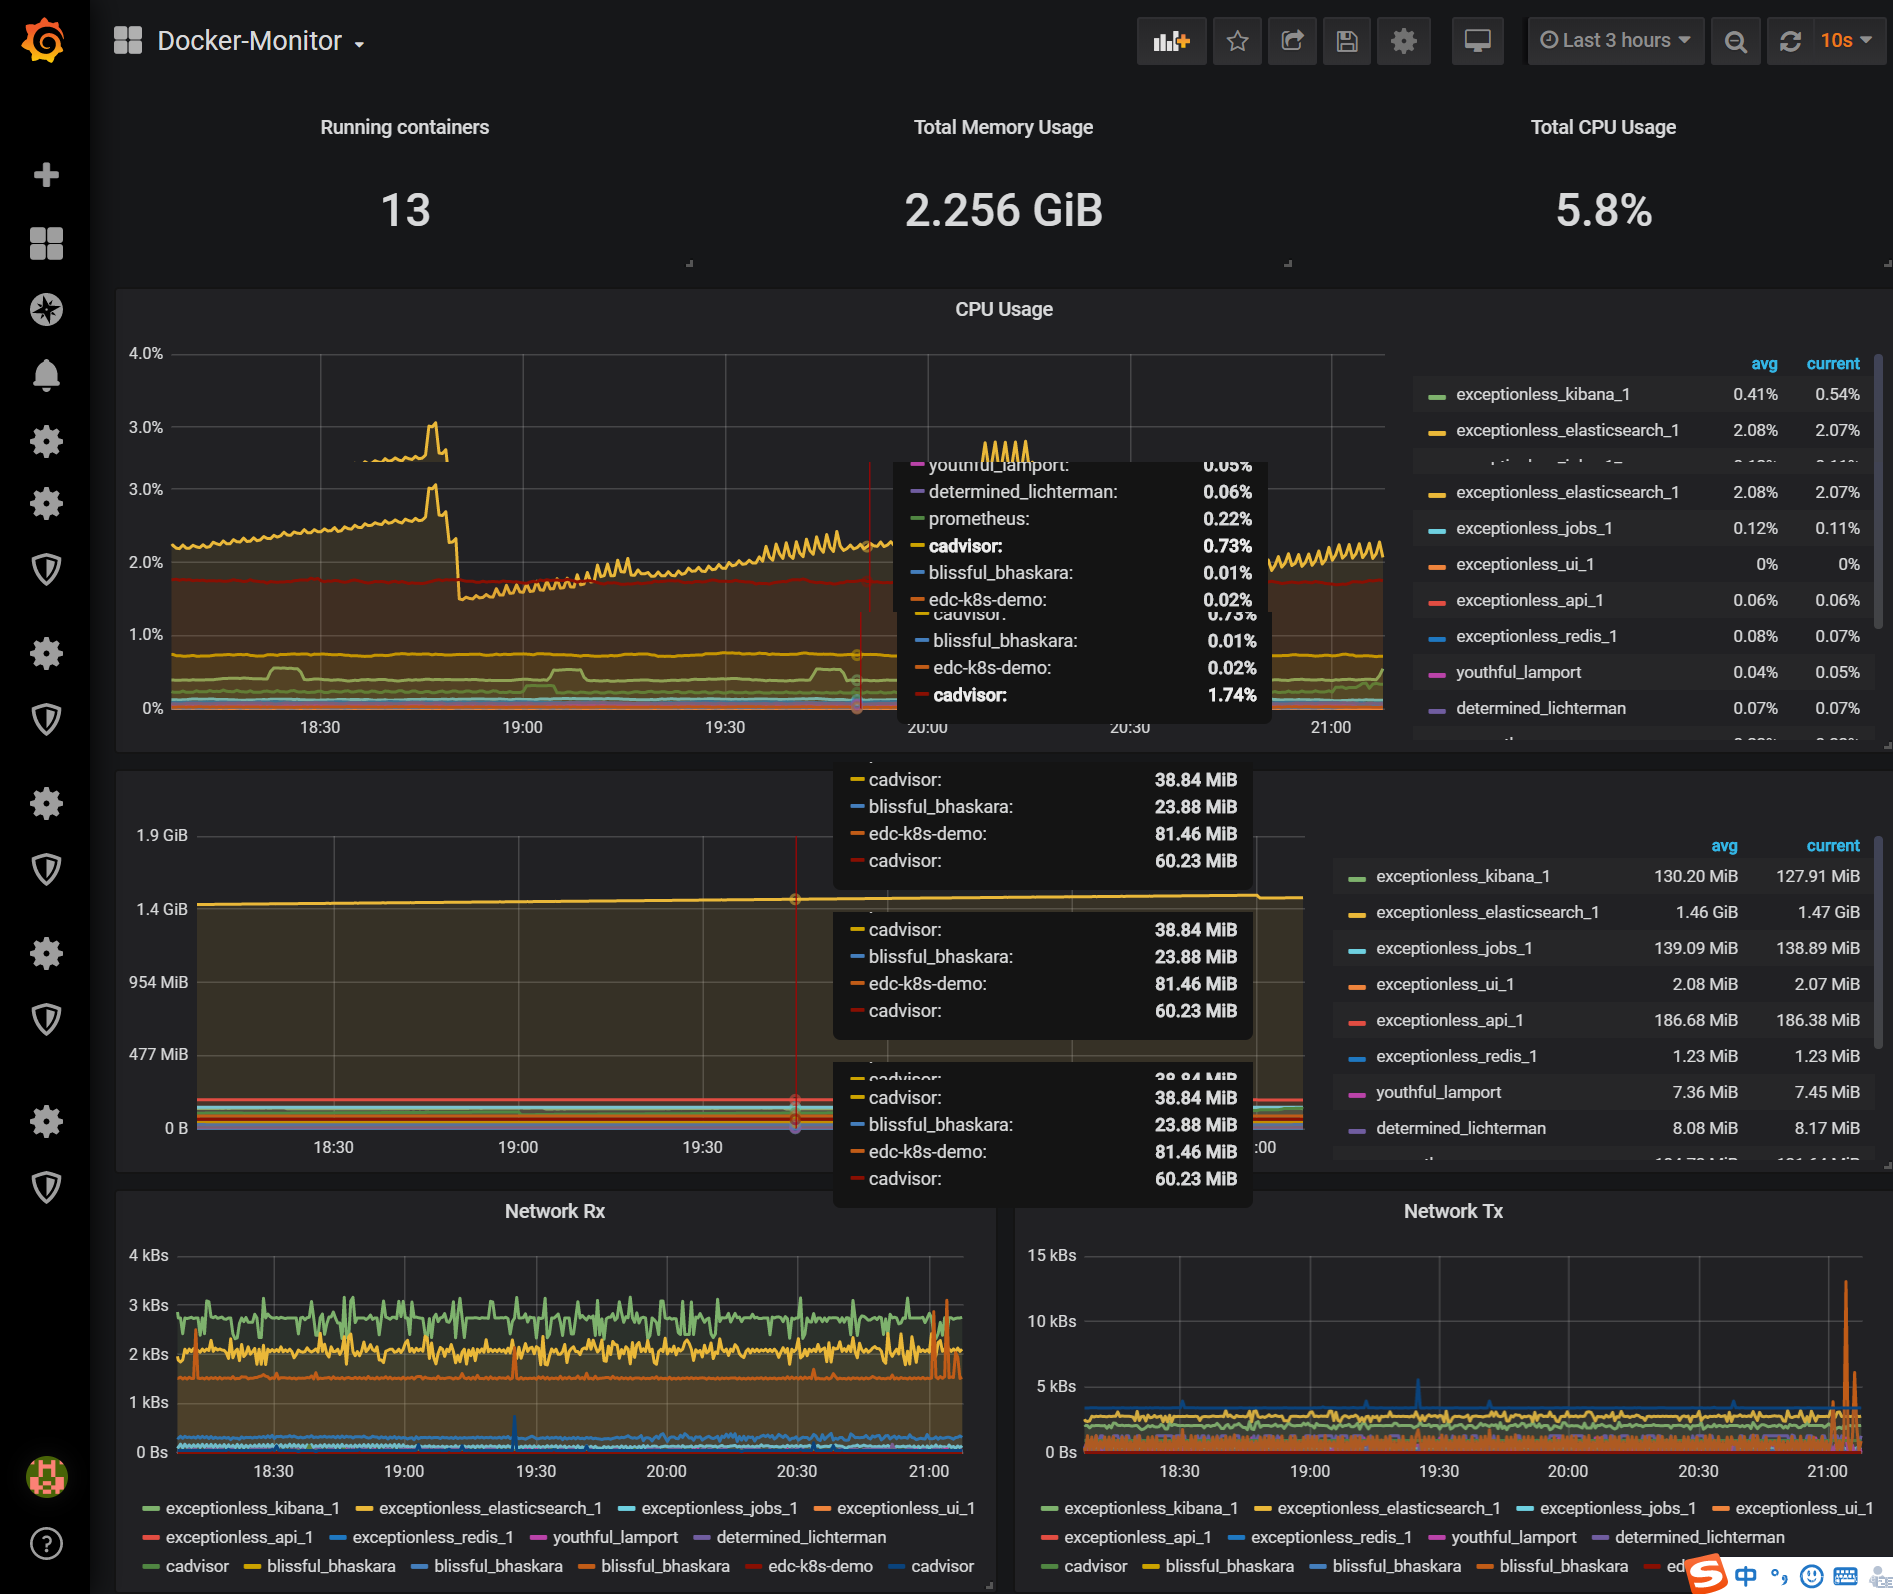
Task: Open the Grafana logo home menu
Action: [45, 41]
